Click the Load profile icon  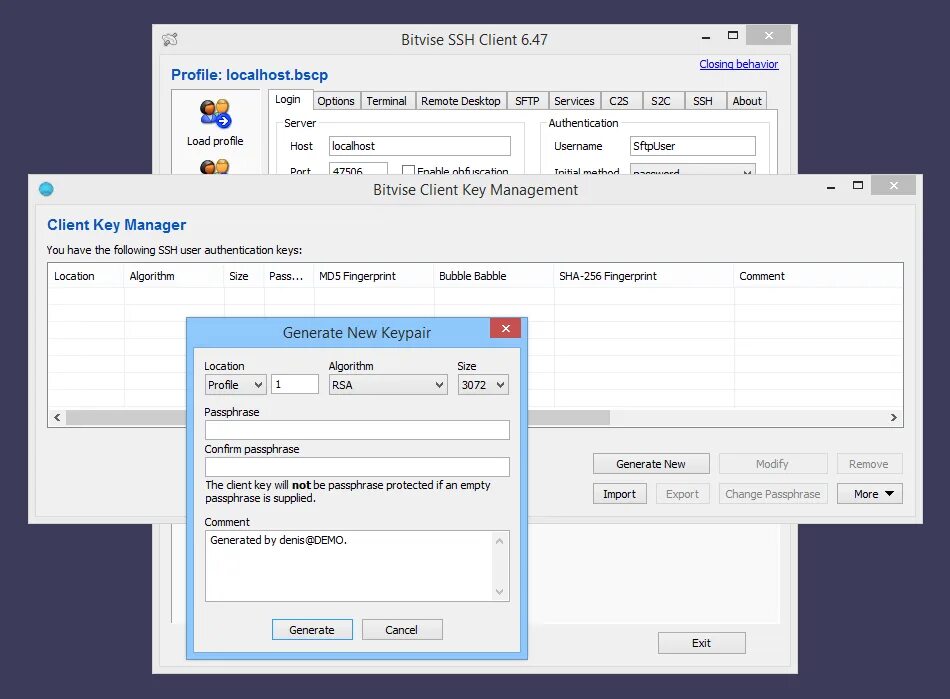[214, 114]
